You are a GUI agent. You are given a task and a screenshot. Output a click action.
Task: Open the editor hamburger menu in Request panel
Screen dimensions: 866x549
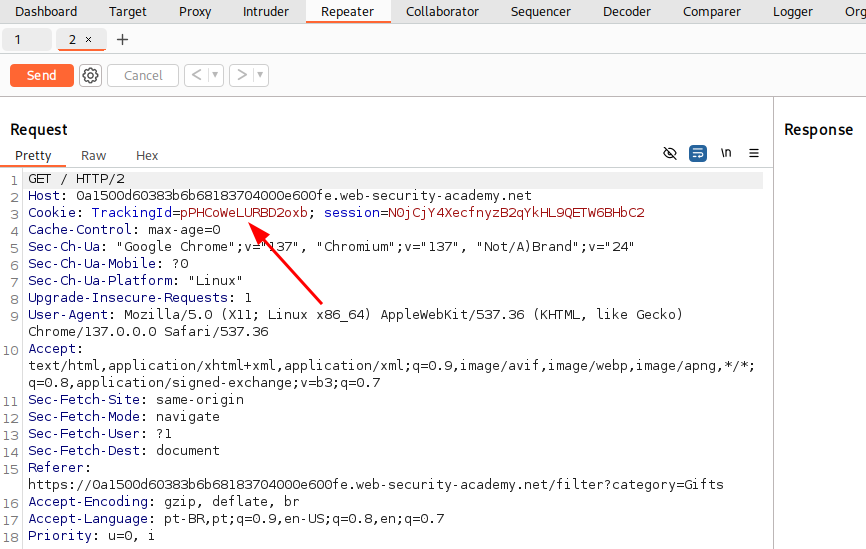(754, 153)
